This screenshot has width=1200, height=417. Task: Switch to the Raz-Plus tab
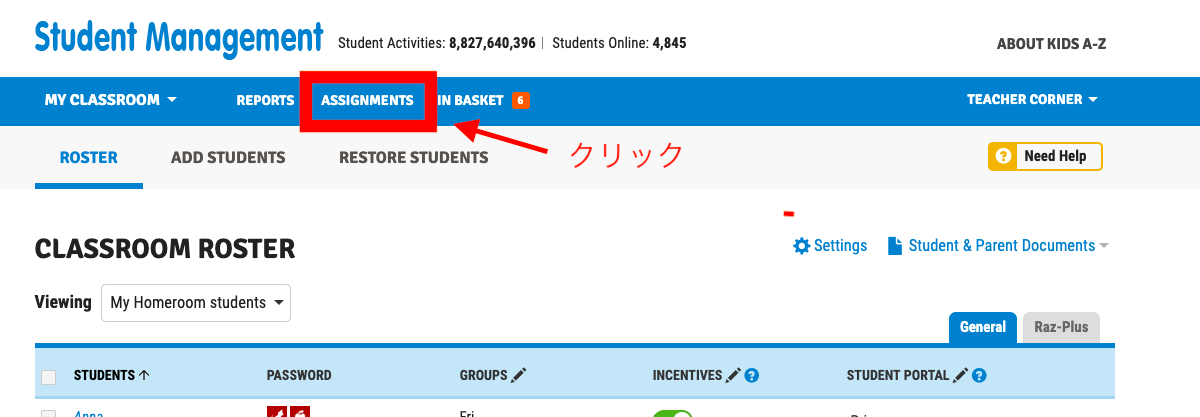[1061, 328]
